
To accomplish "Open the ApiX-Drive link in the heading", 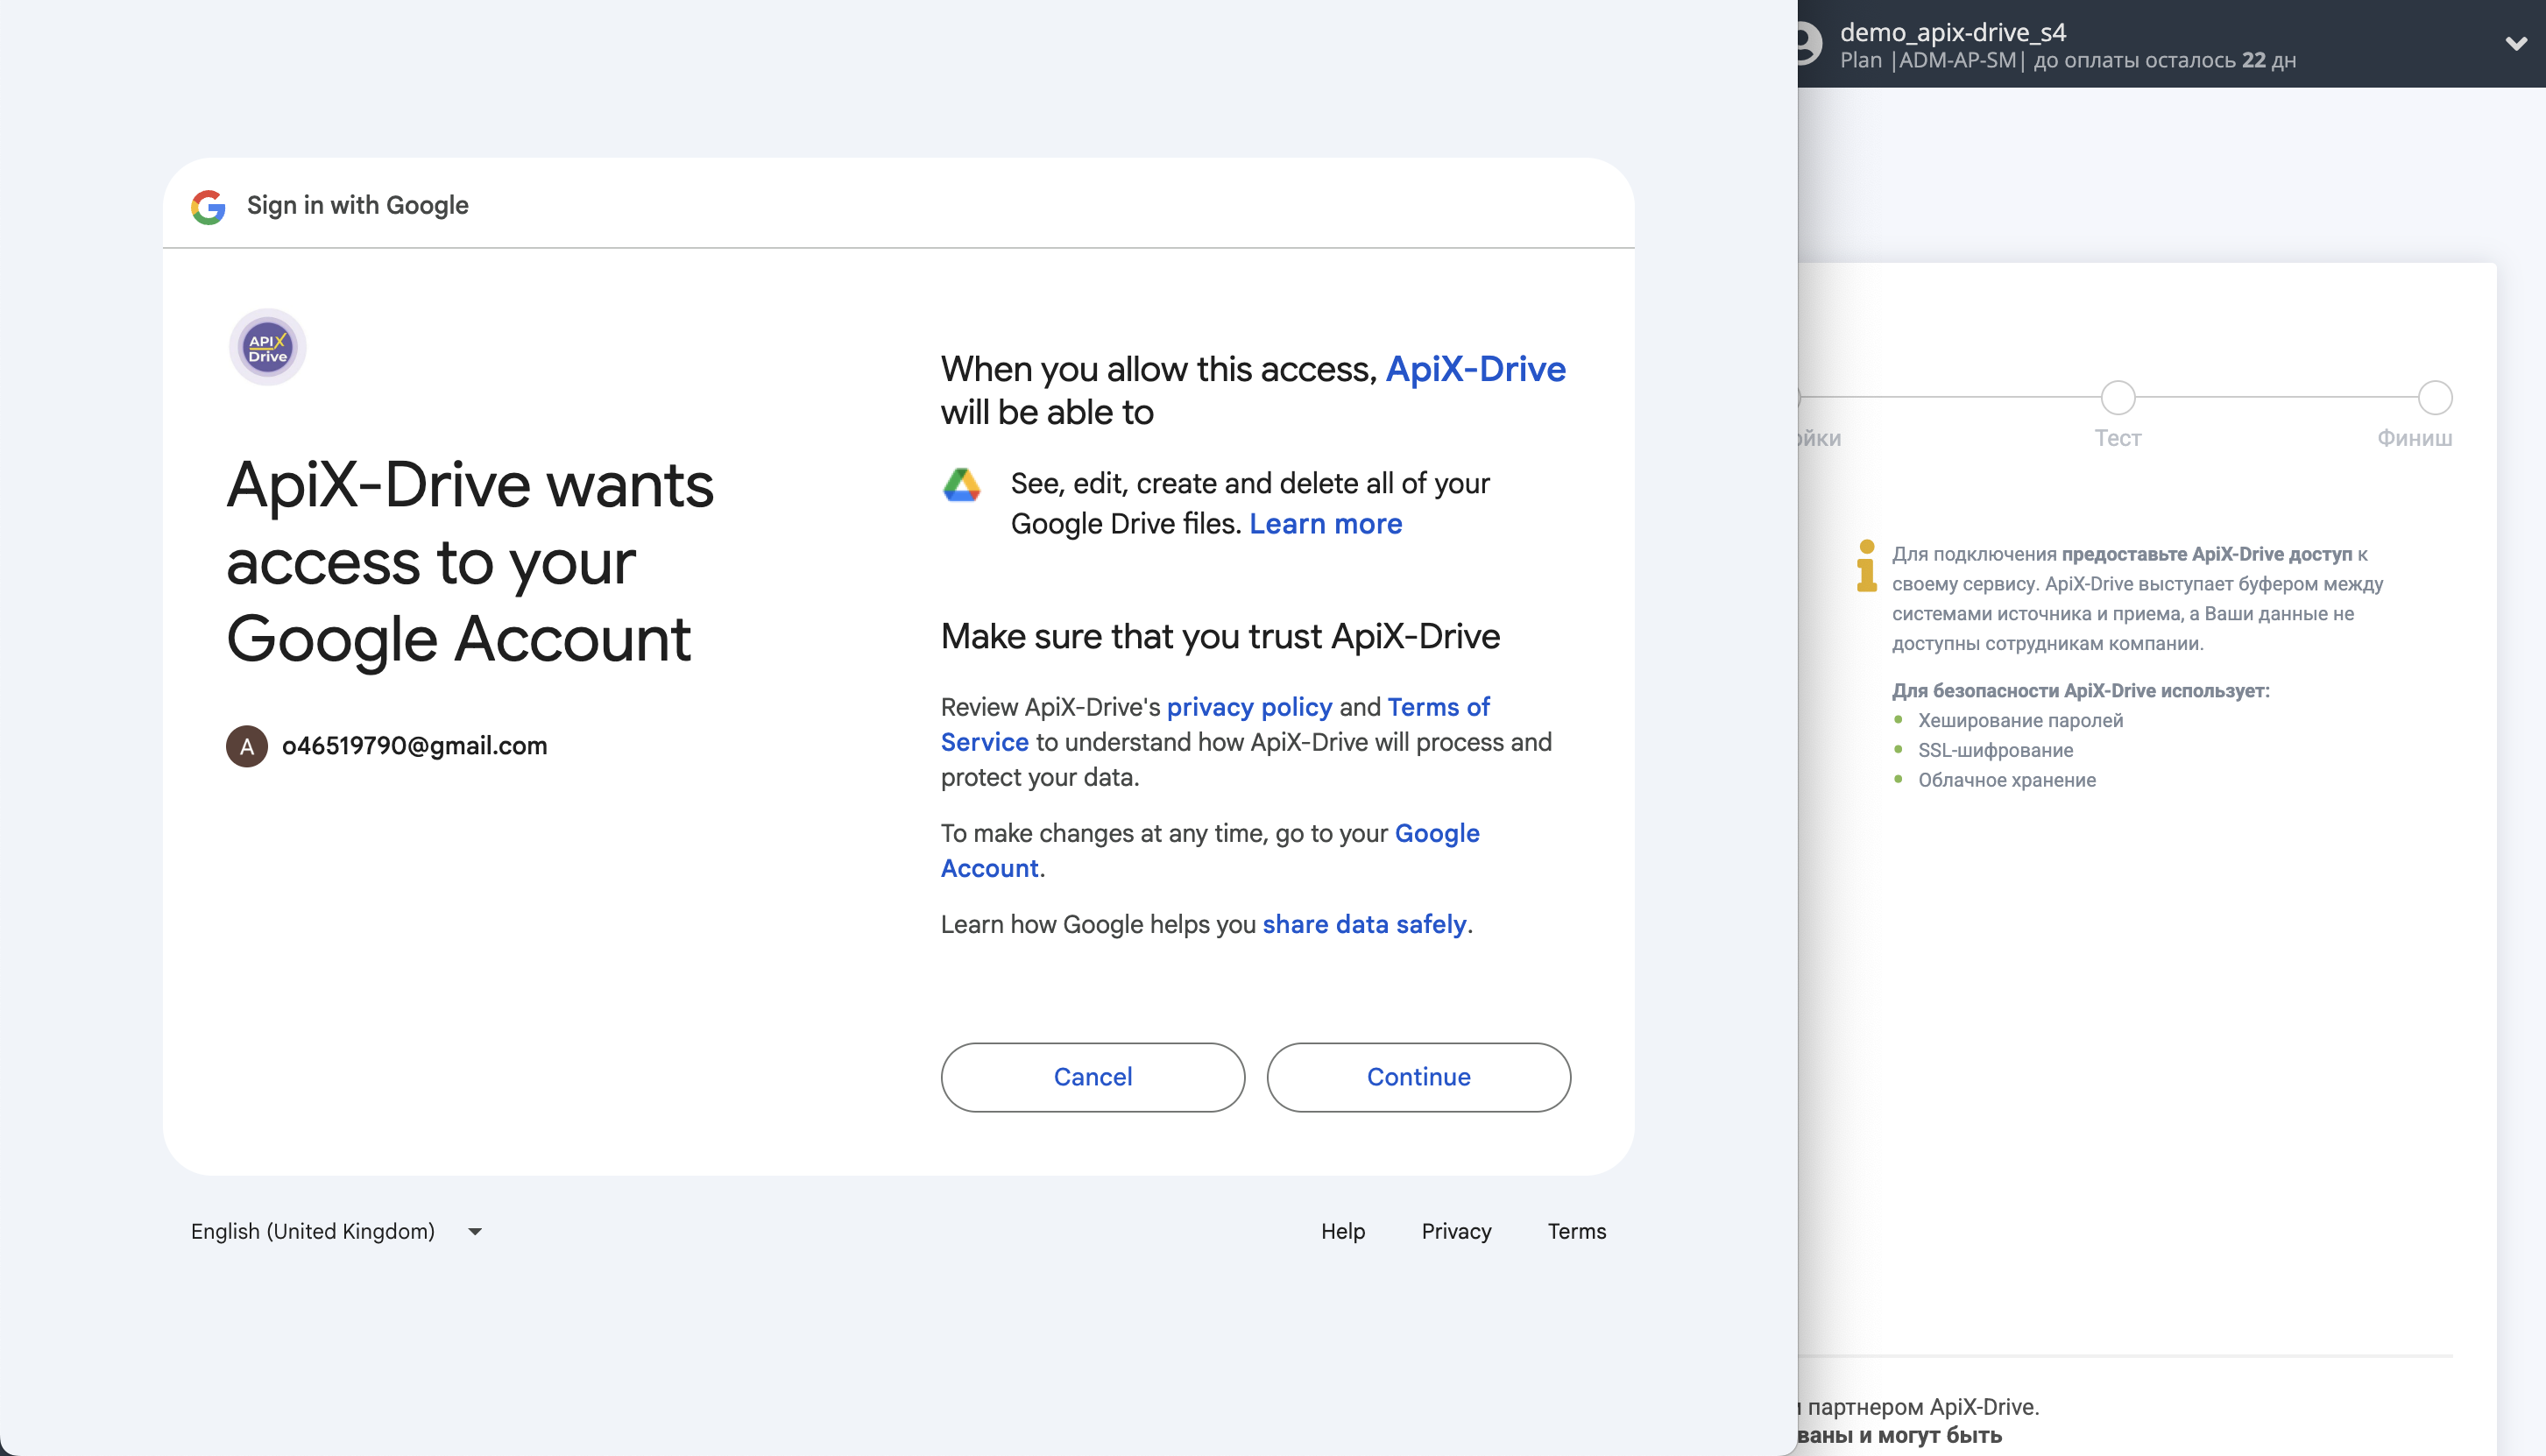I will [1475, 369].
